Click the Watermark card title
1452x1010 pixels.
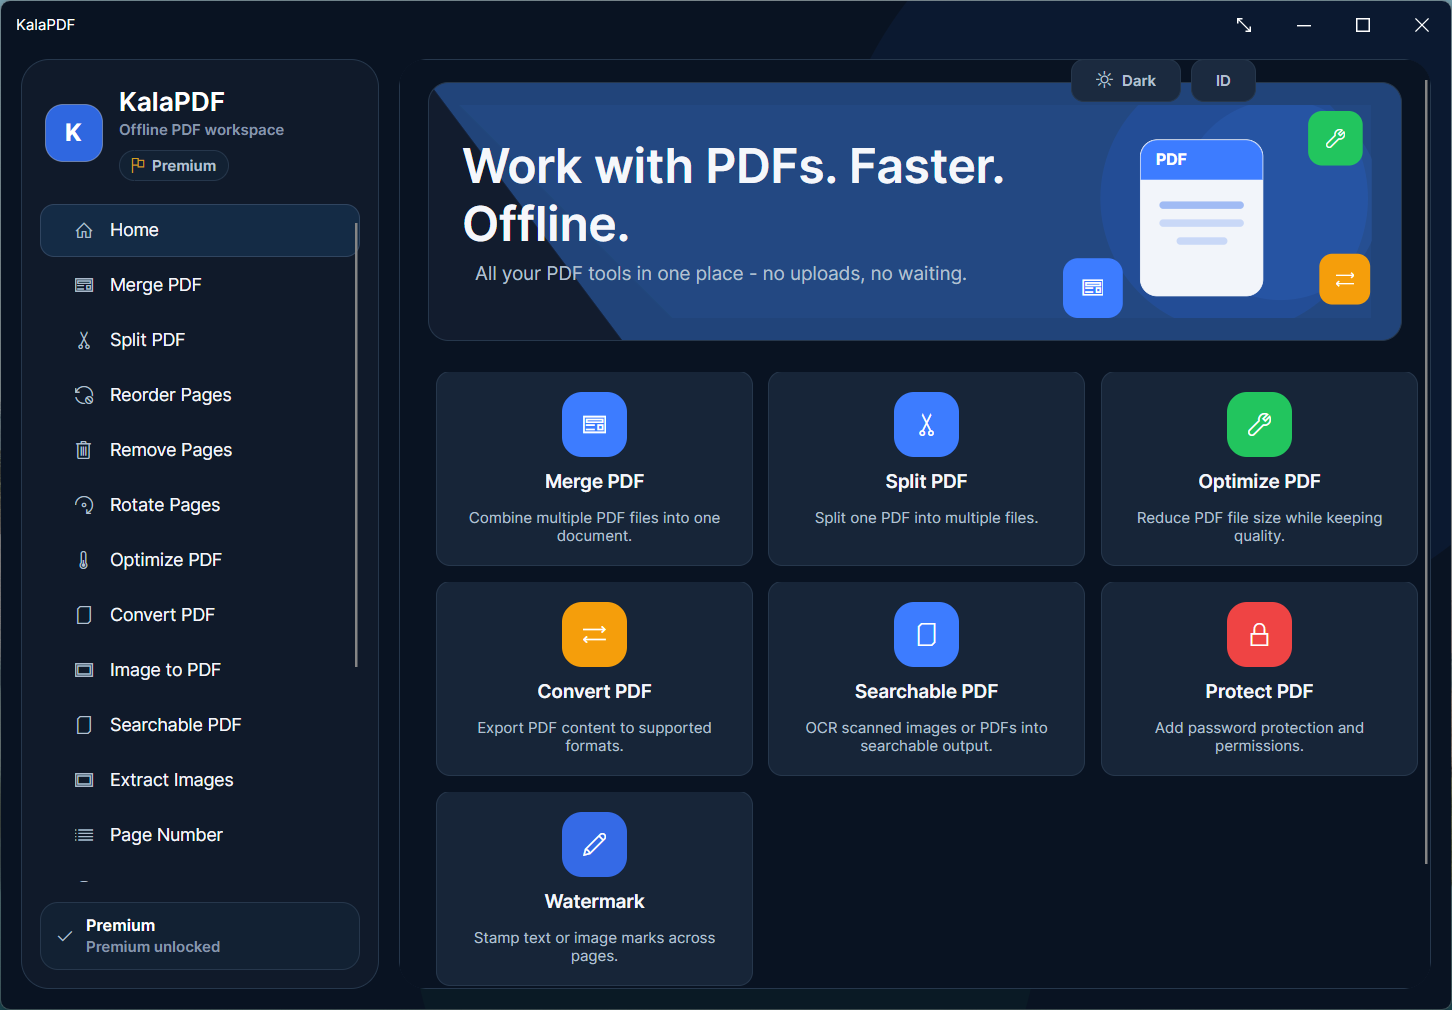tap(594, 902)
